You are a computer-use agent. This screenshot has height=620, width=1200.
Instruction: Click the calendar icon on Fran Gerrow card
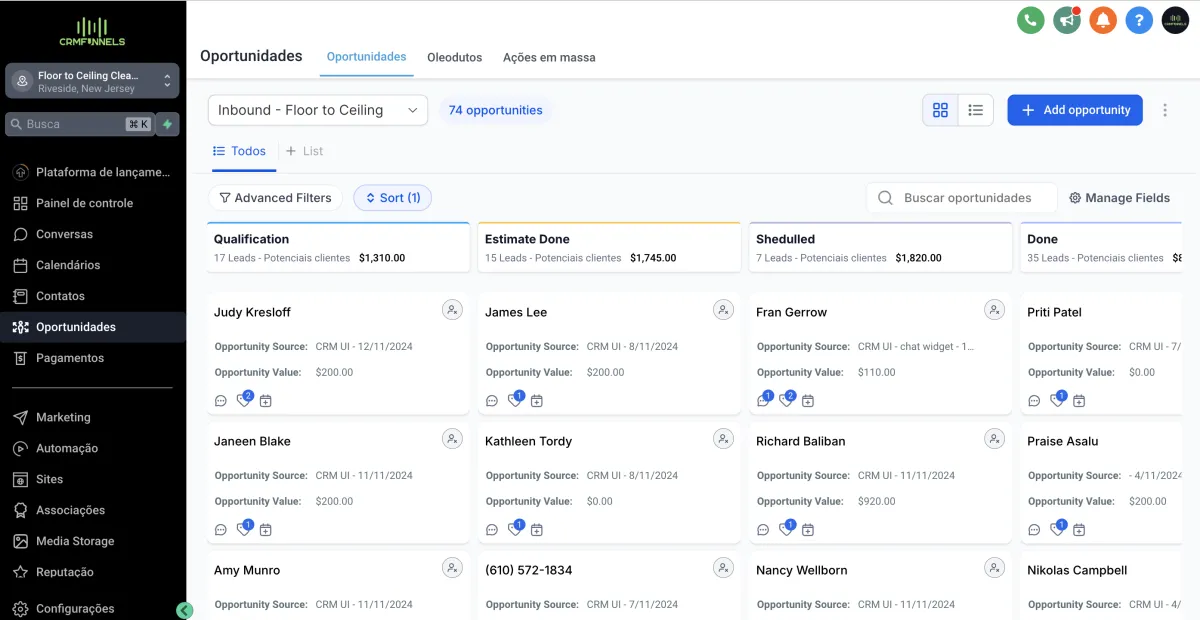coord(807,401)
